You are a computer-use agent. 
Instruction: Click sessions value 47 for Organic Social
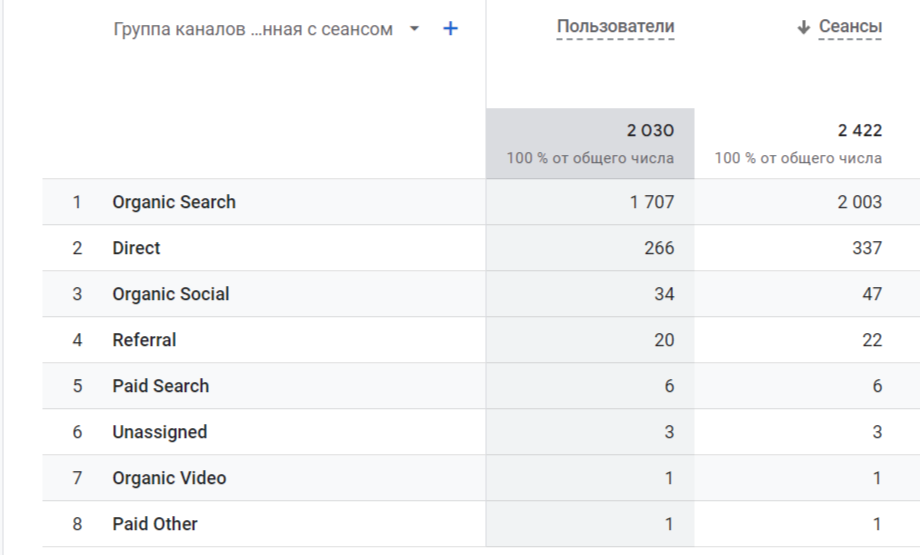pos(871,294)
